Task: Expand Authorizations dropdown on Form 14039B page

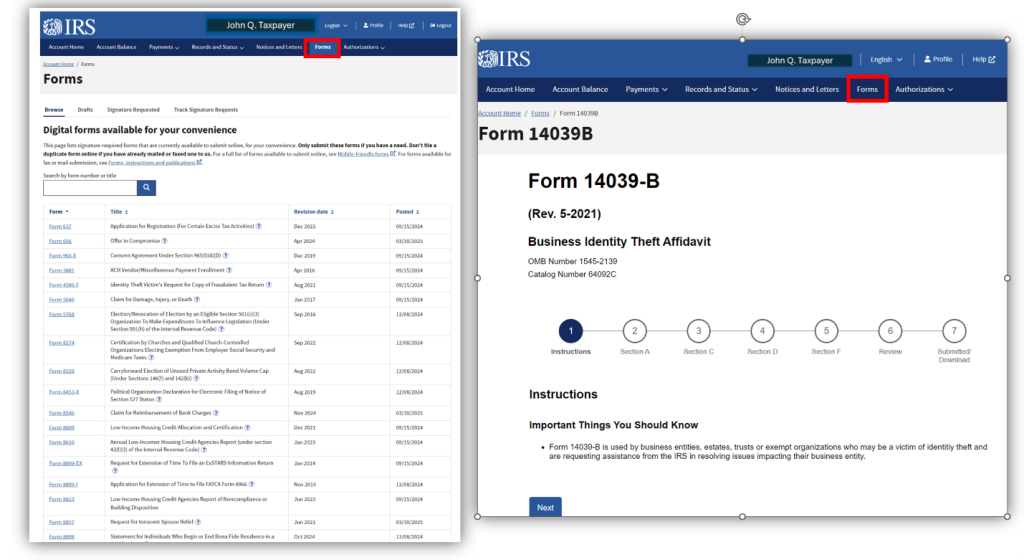Action: coord(923,89)
